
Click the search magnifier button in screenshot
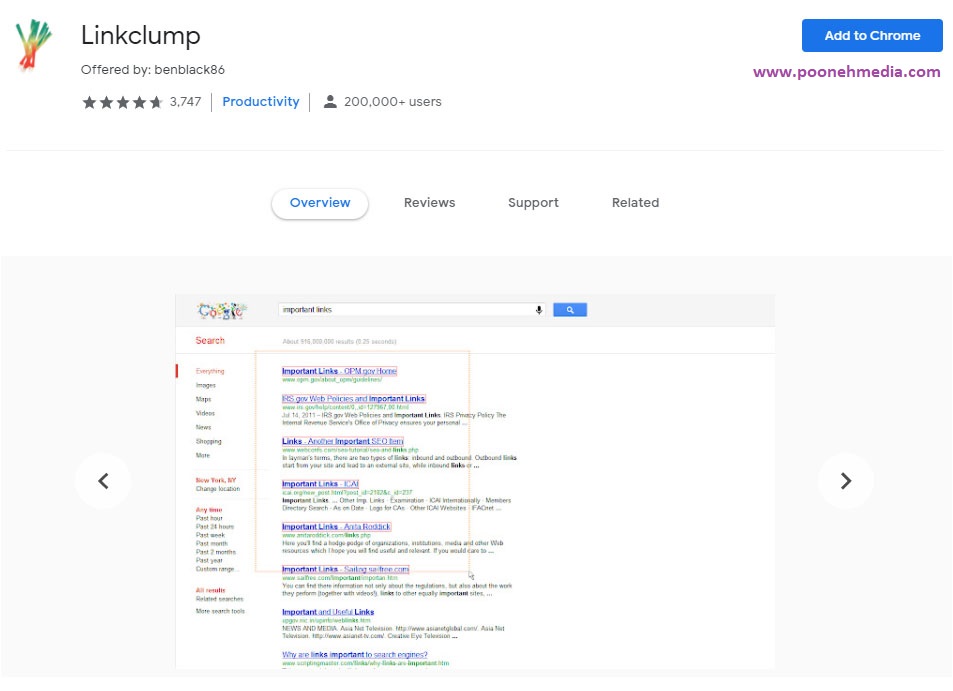click(x=569, y=310)
